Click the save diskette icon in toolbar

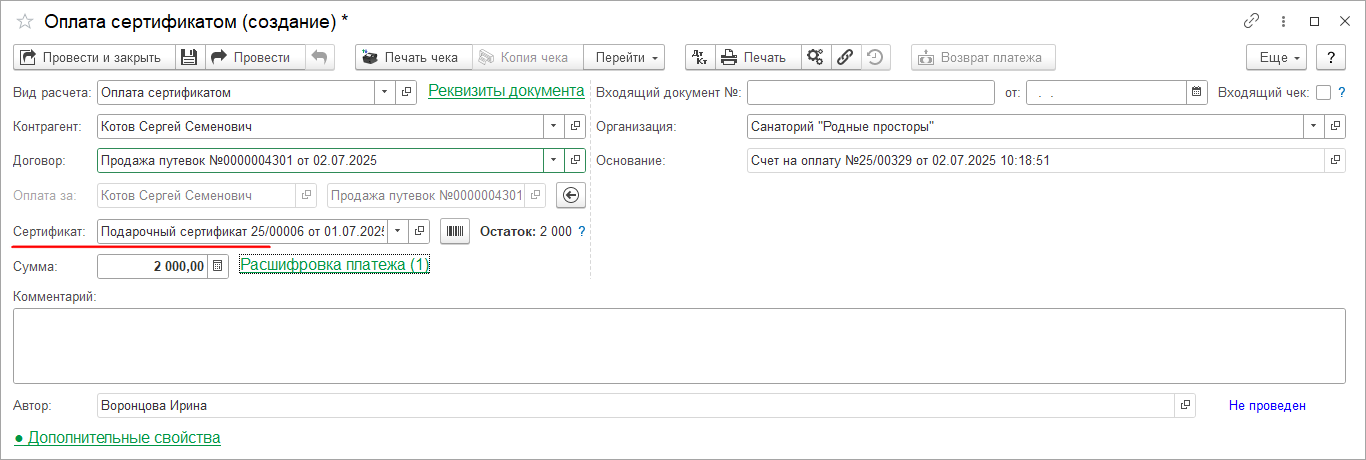pyautogui.click(x=190, y=58)
